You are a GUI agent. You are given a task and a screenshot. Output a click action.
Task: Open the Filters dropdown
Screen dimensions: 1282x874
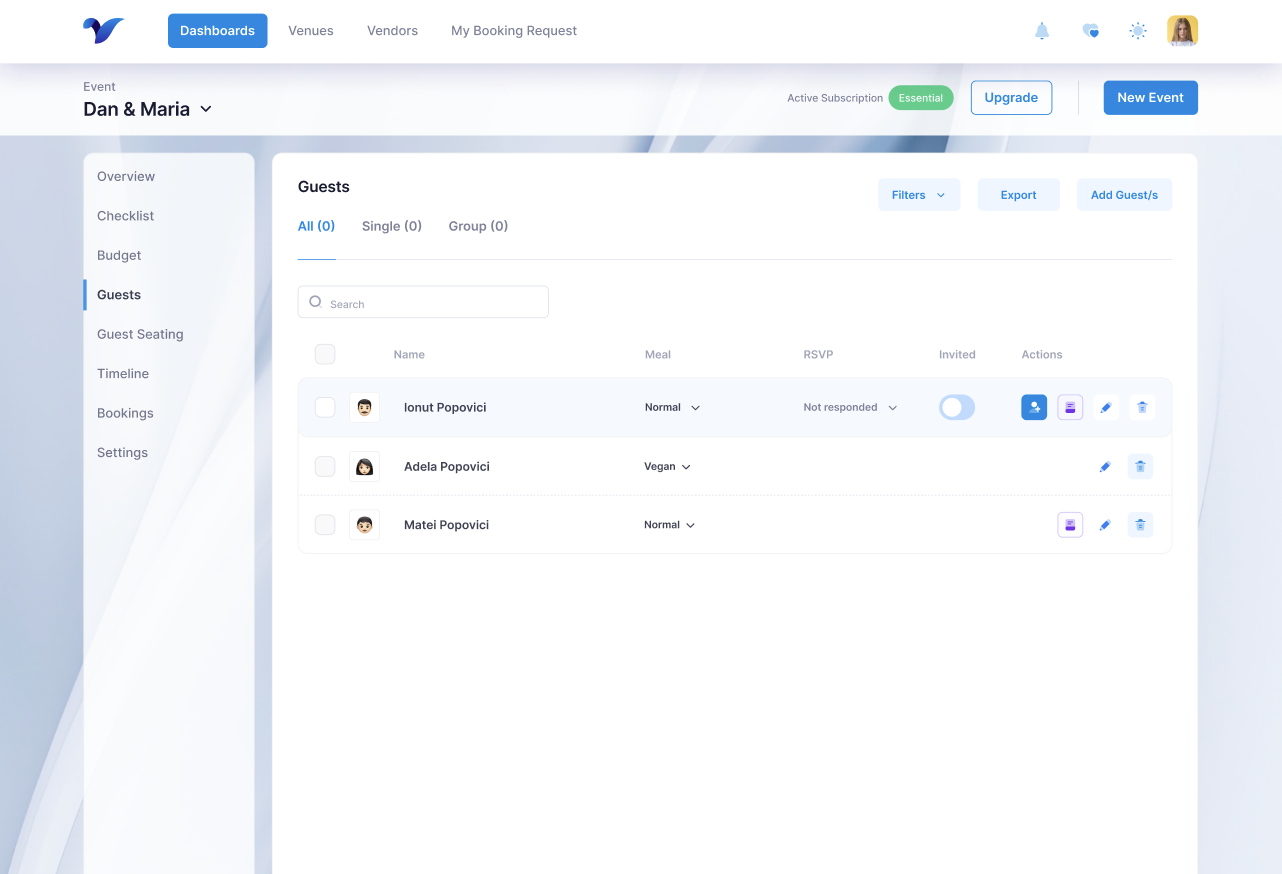[918, 195]
